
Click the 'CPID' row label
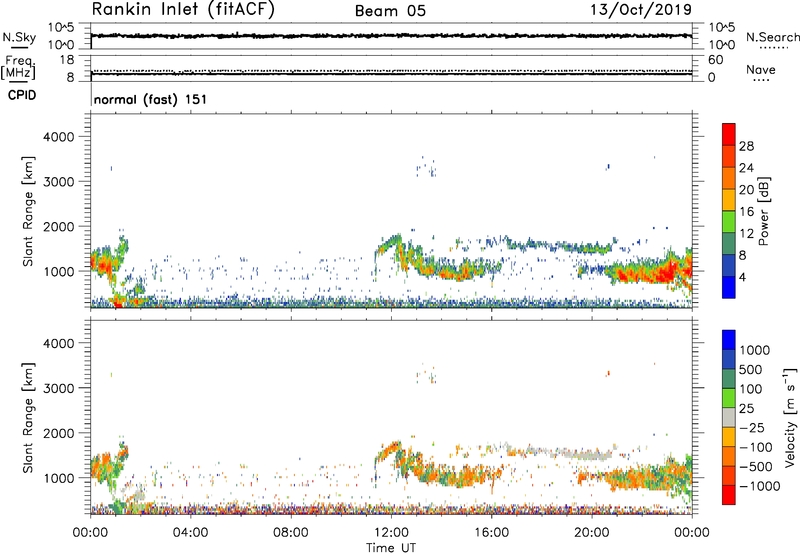[22, 95]
